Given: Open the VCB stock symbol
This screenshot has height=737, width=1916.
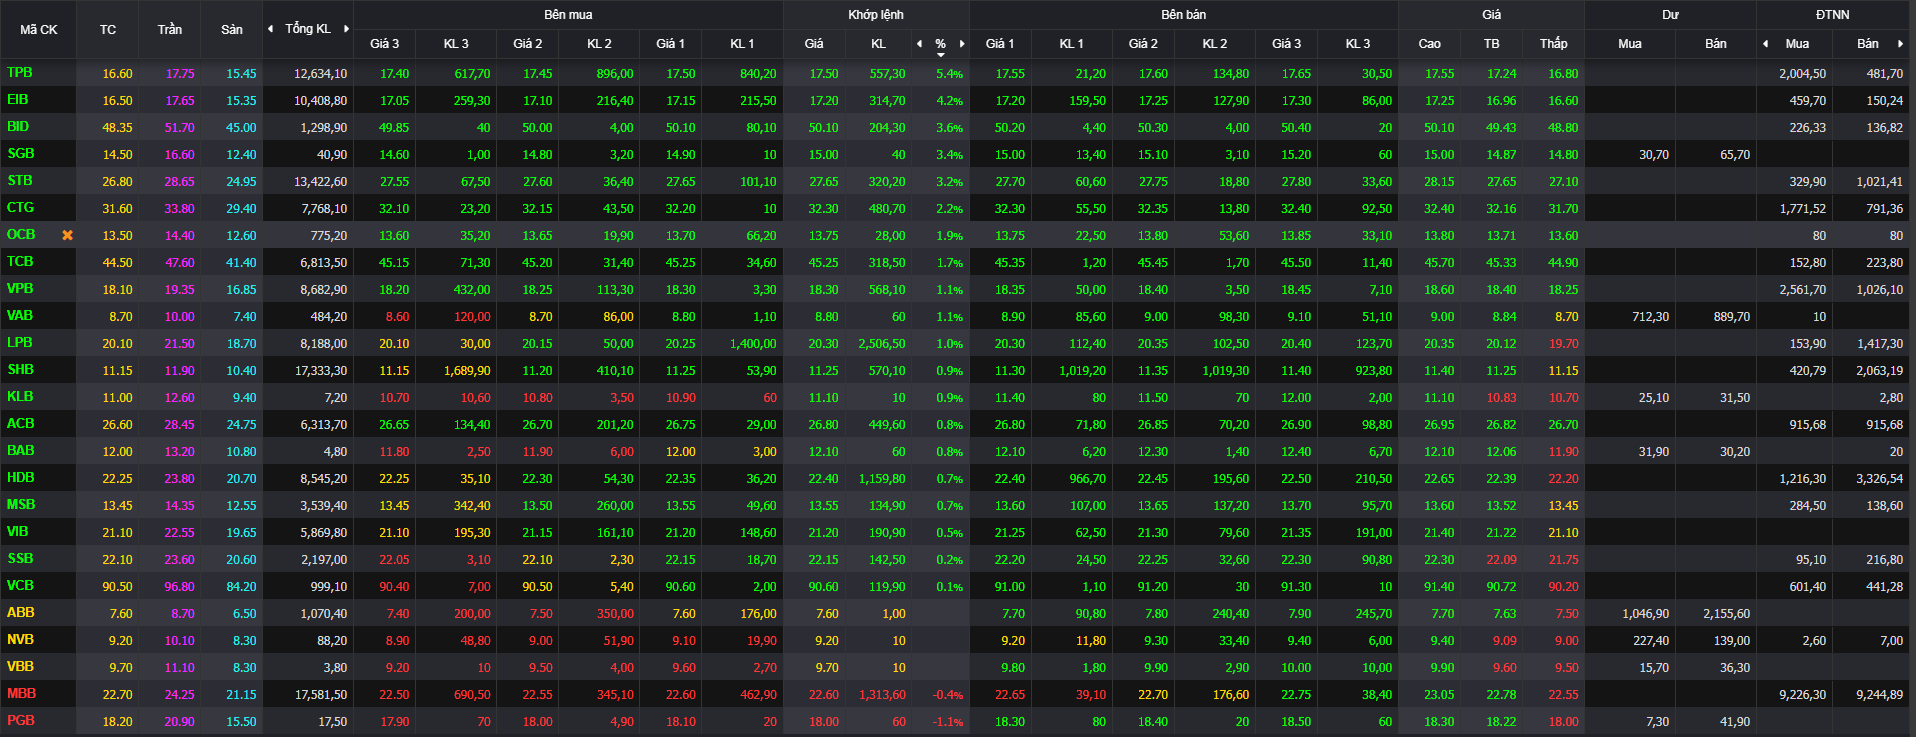Looking at the screenshot, I should (x=20, y=586).
